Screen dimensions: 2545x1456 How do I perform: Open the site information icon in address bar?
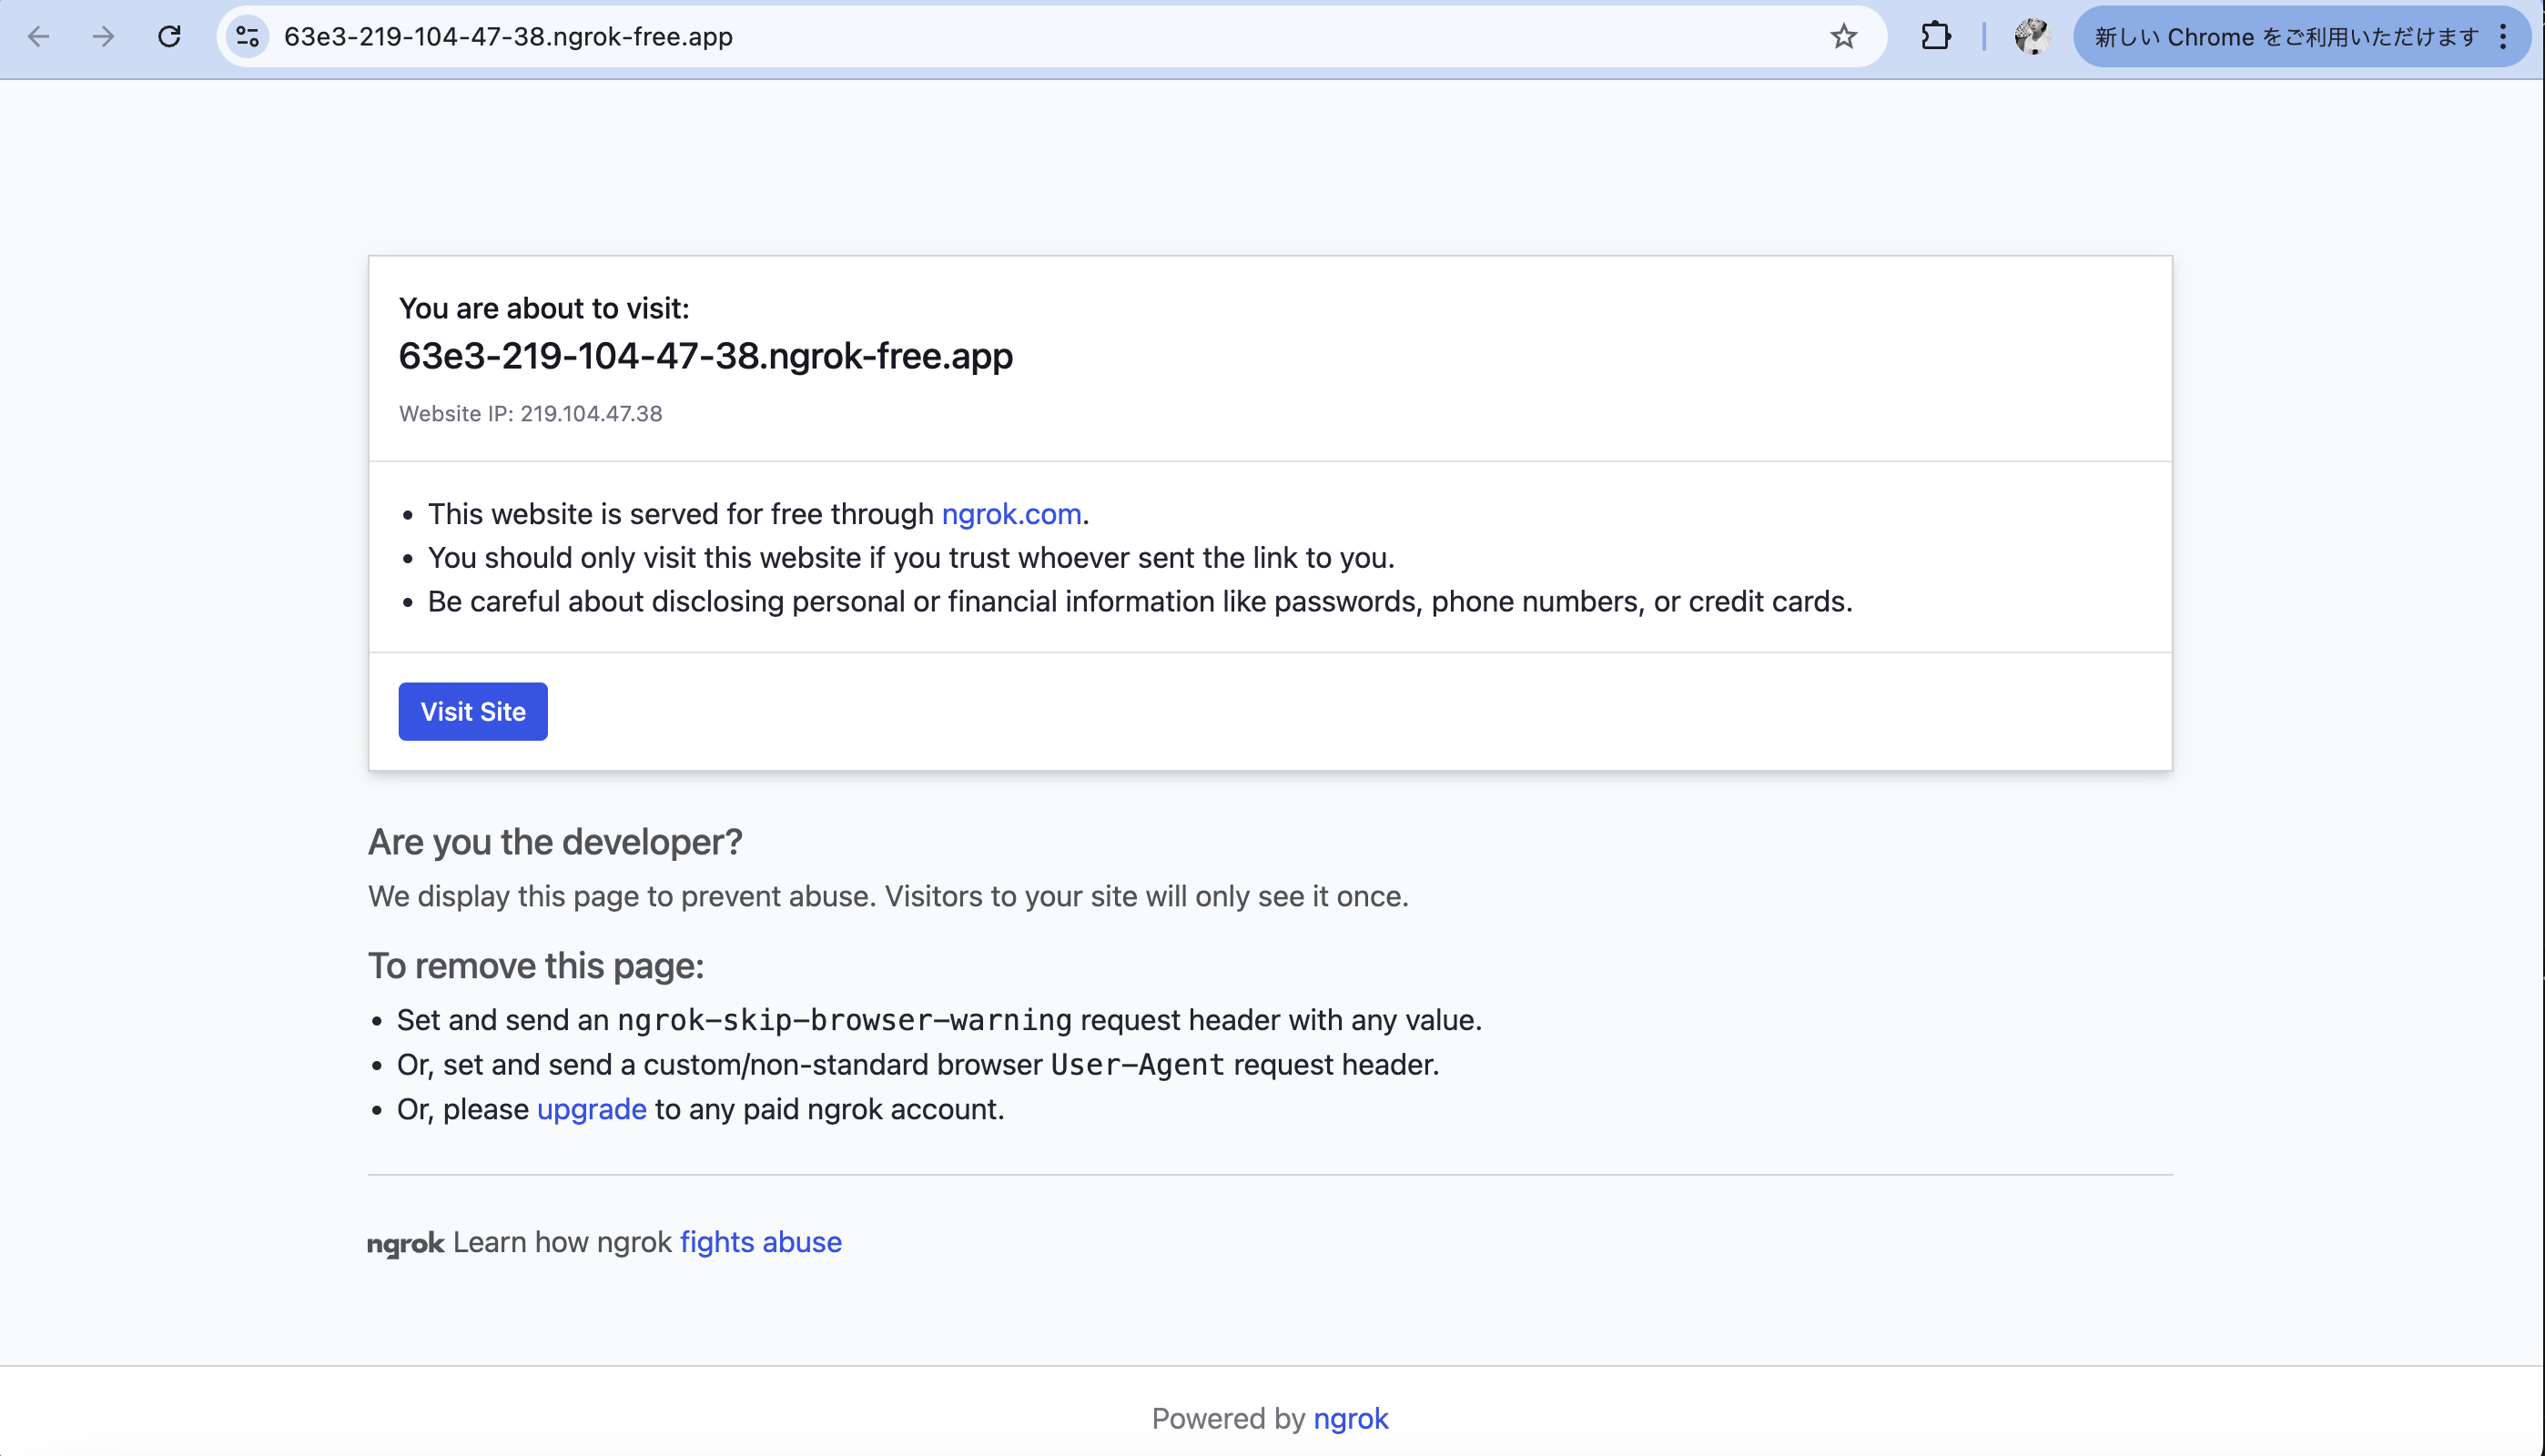pos(247,37)
